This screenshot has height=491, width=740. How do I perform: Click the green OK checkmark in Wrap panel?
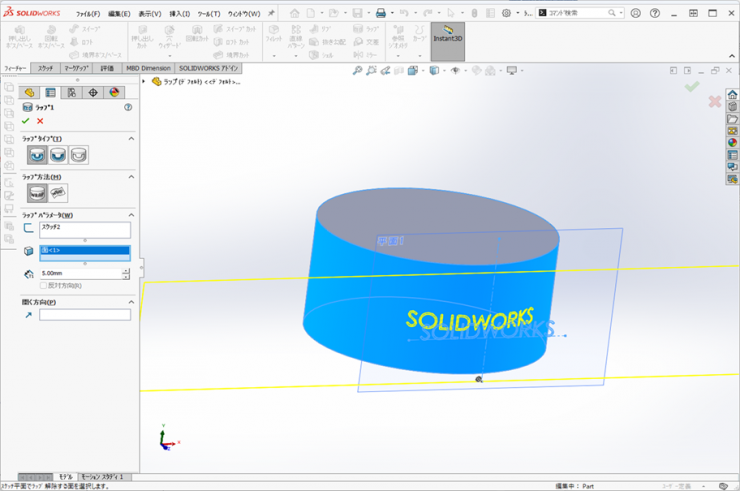coord(26,121)
